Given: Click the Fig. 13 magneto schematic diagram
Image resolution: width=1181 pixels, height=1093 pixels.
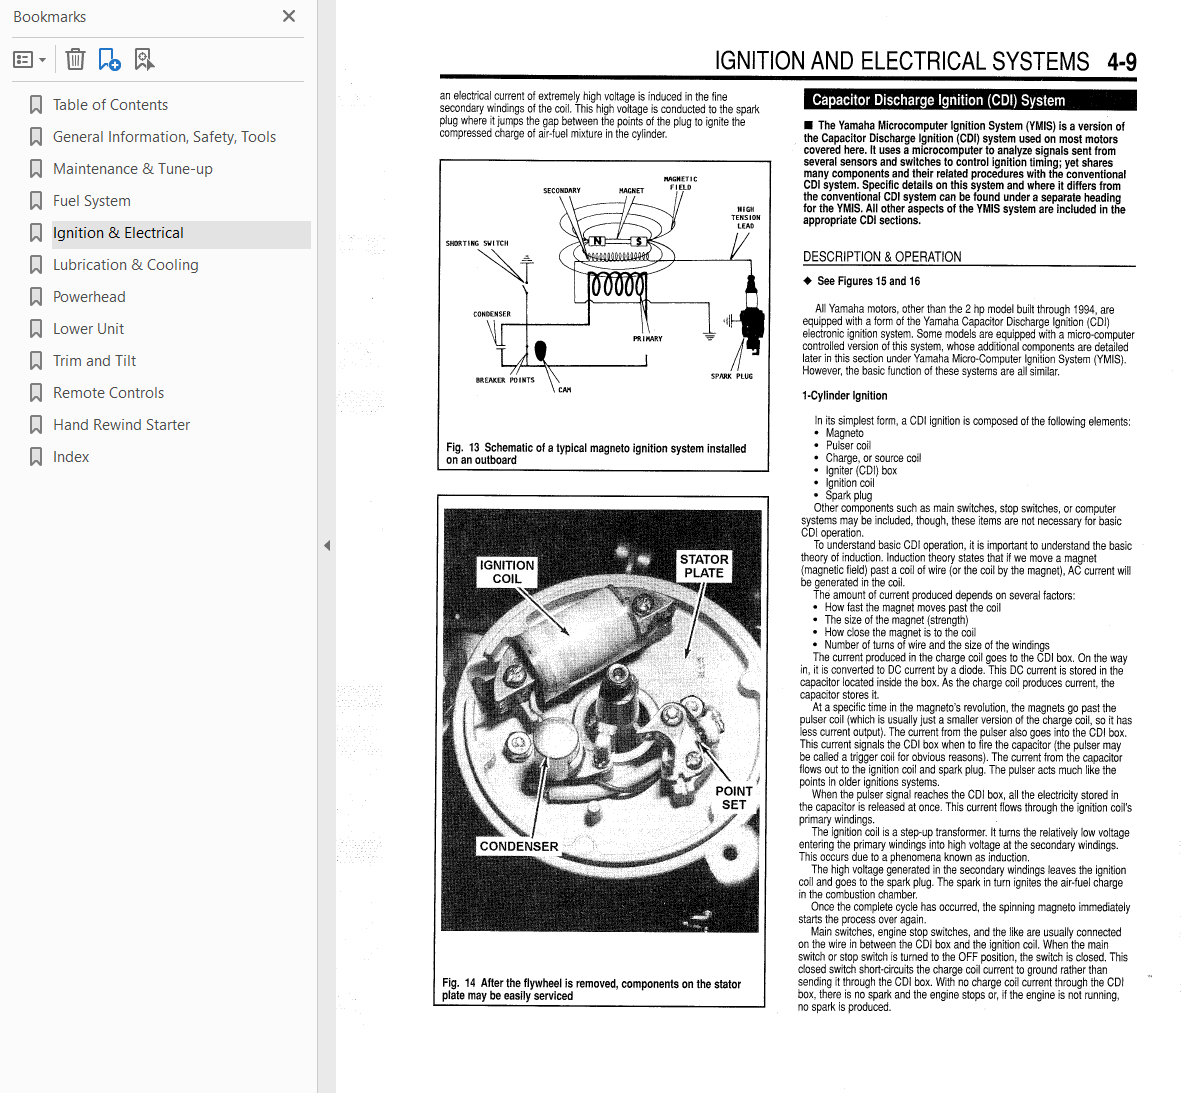Looking at the screenshot, I should [603, 285].
